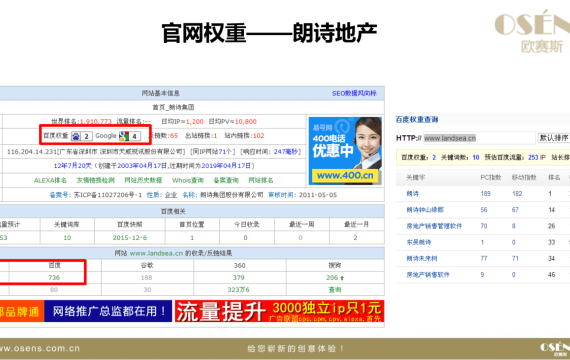Click the 360 backlink value 323万6
Image resolution: width=570 pixels, height=360 pixels.
point(238,290)
